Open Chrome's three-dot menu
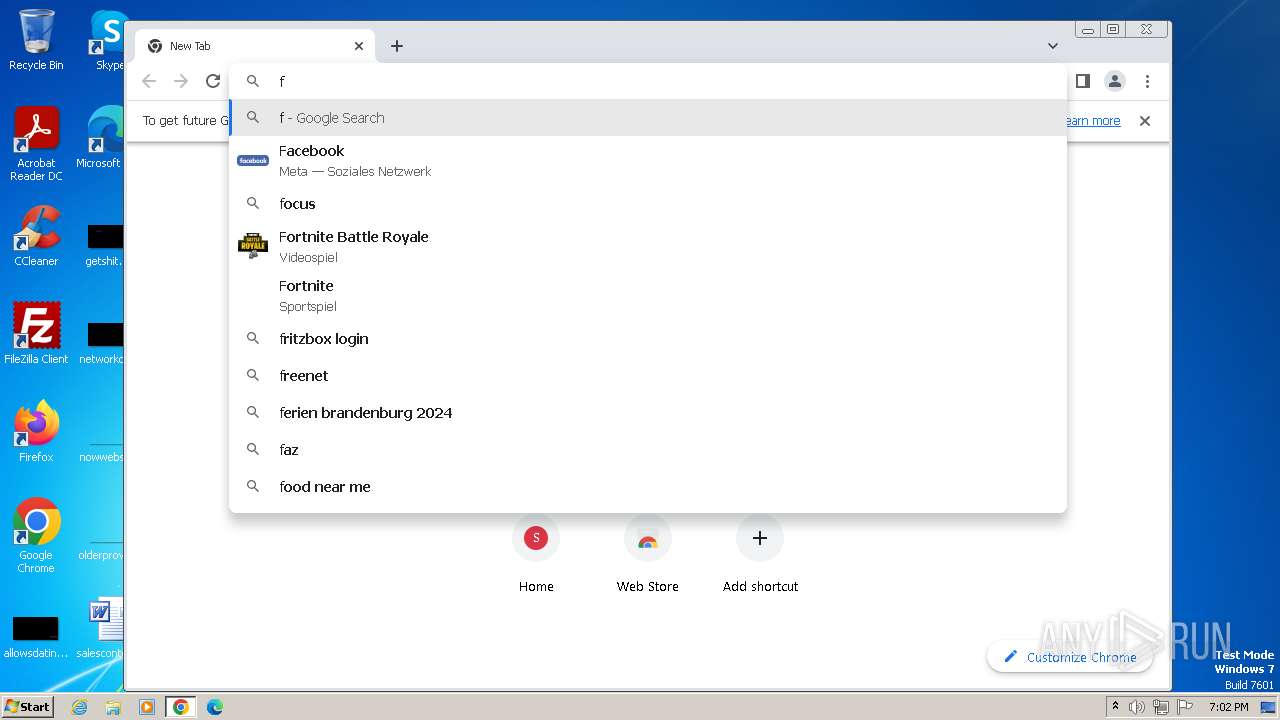Image resolution: width=1280 pixels, height=720 pixels. 1147,81
